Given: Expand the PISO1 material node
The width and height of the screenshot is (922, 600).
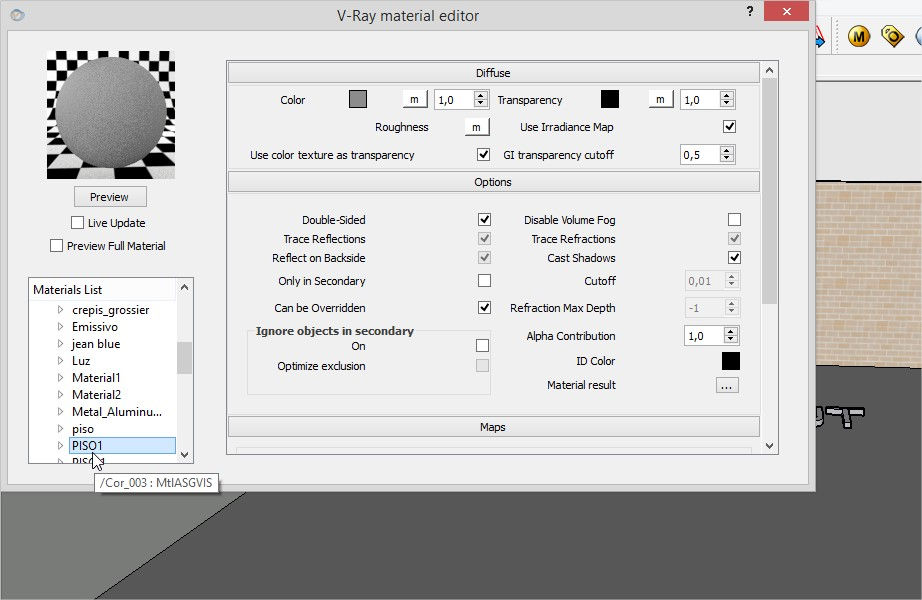Looking at the screenshot, I should pyautogui.click(x=60, y=446).
